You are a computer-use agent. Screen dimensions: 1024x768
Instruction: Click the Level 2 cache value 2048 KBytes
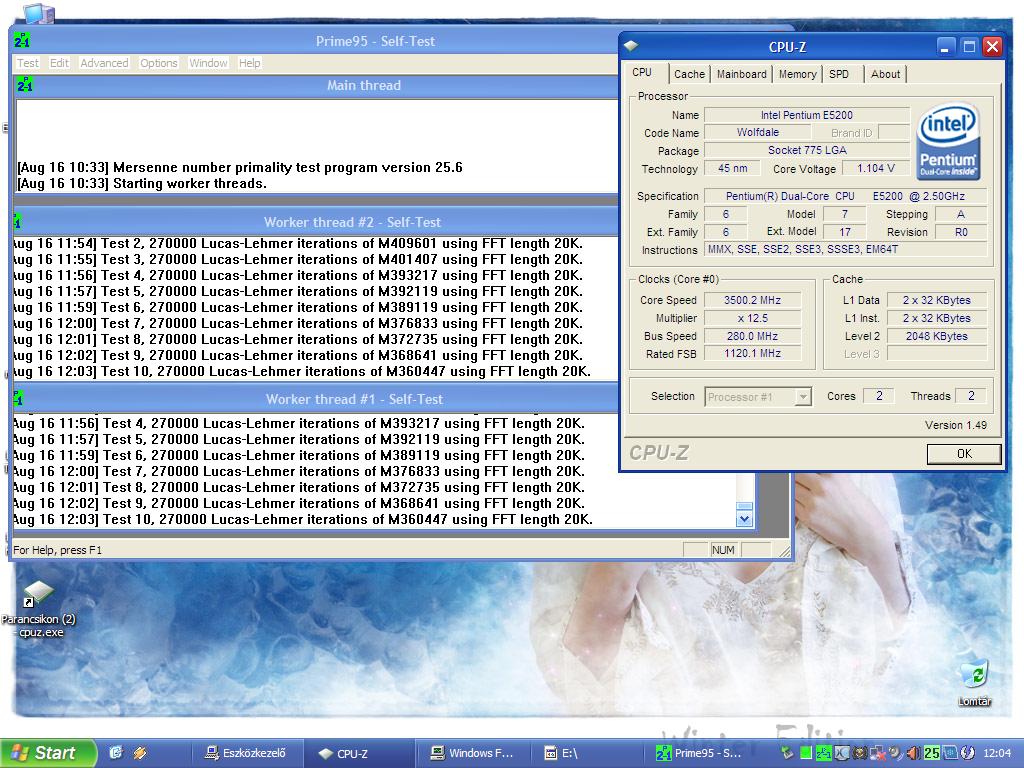tap(936, 336)
